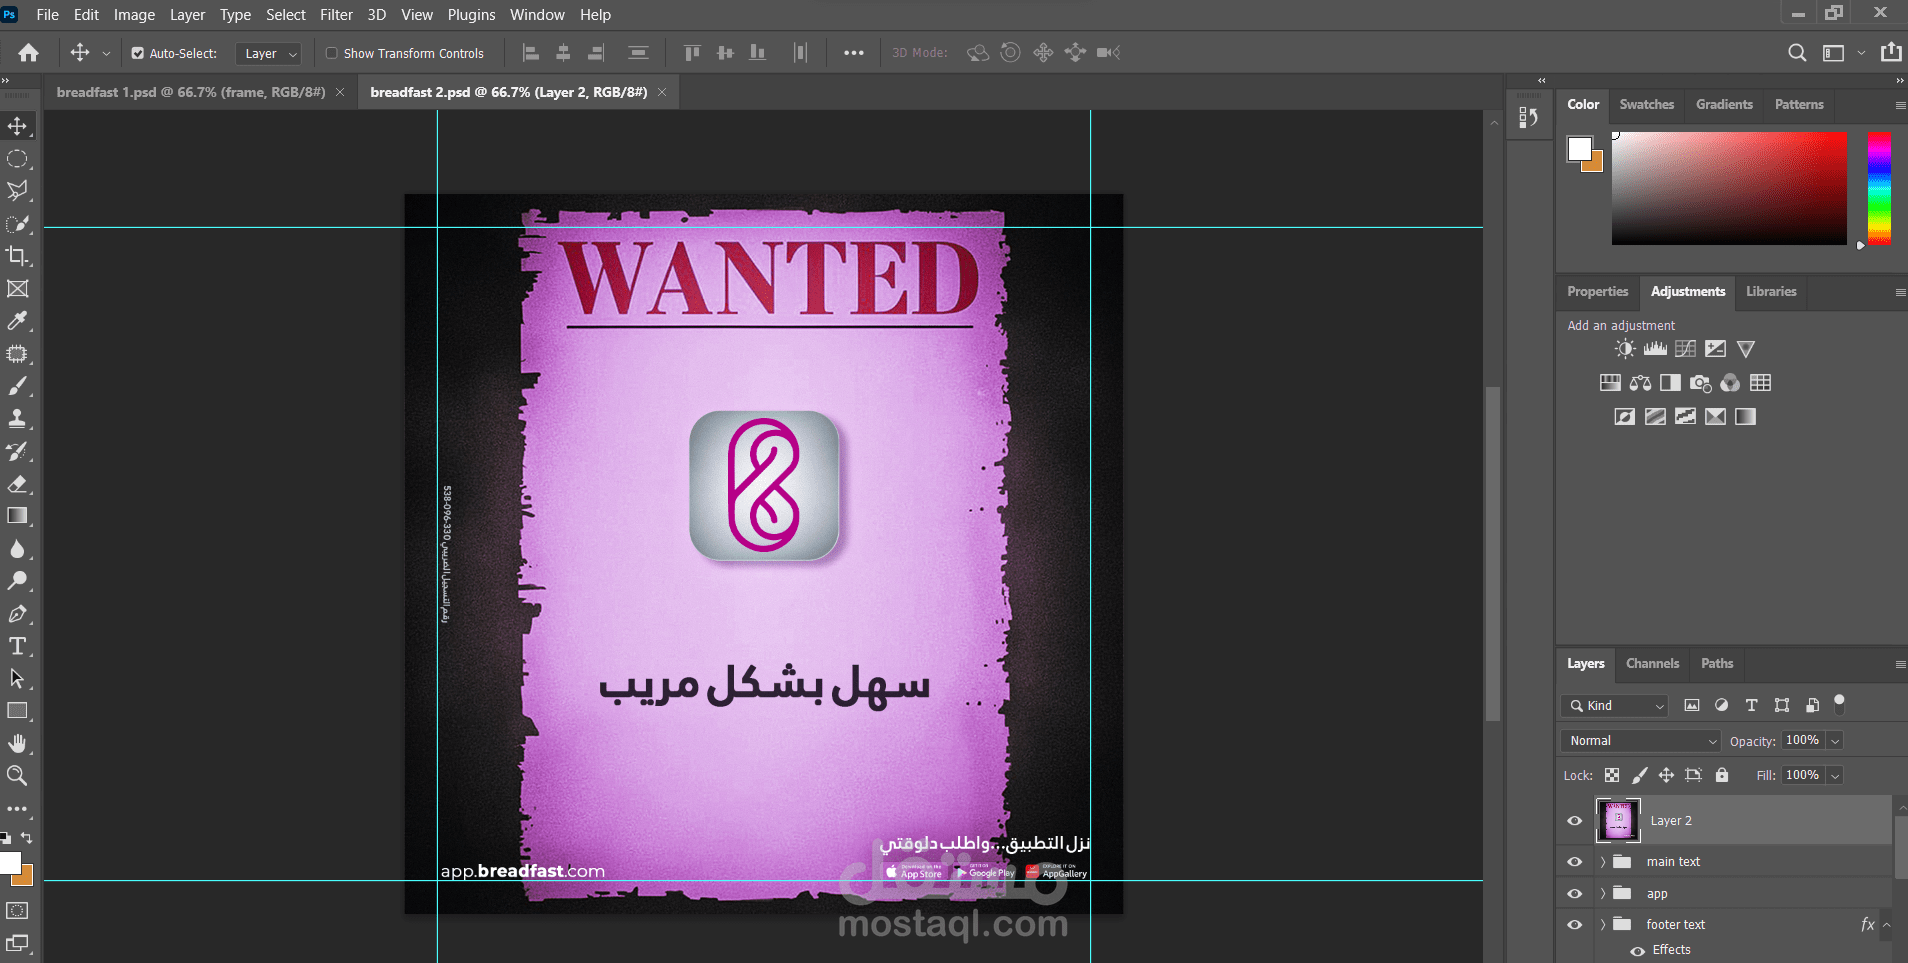Open the Image menu
1908x963 pixels.
point(134,15)
